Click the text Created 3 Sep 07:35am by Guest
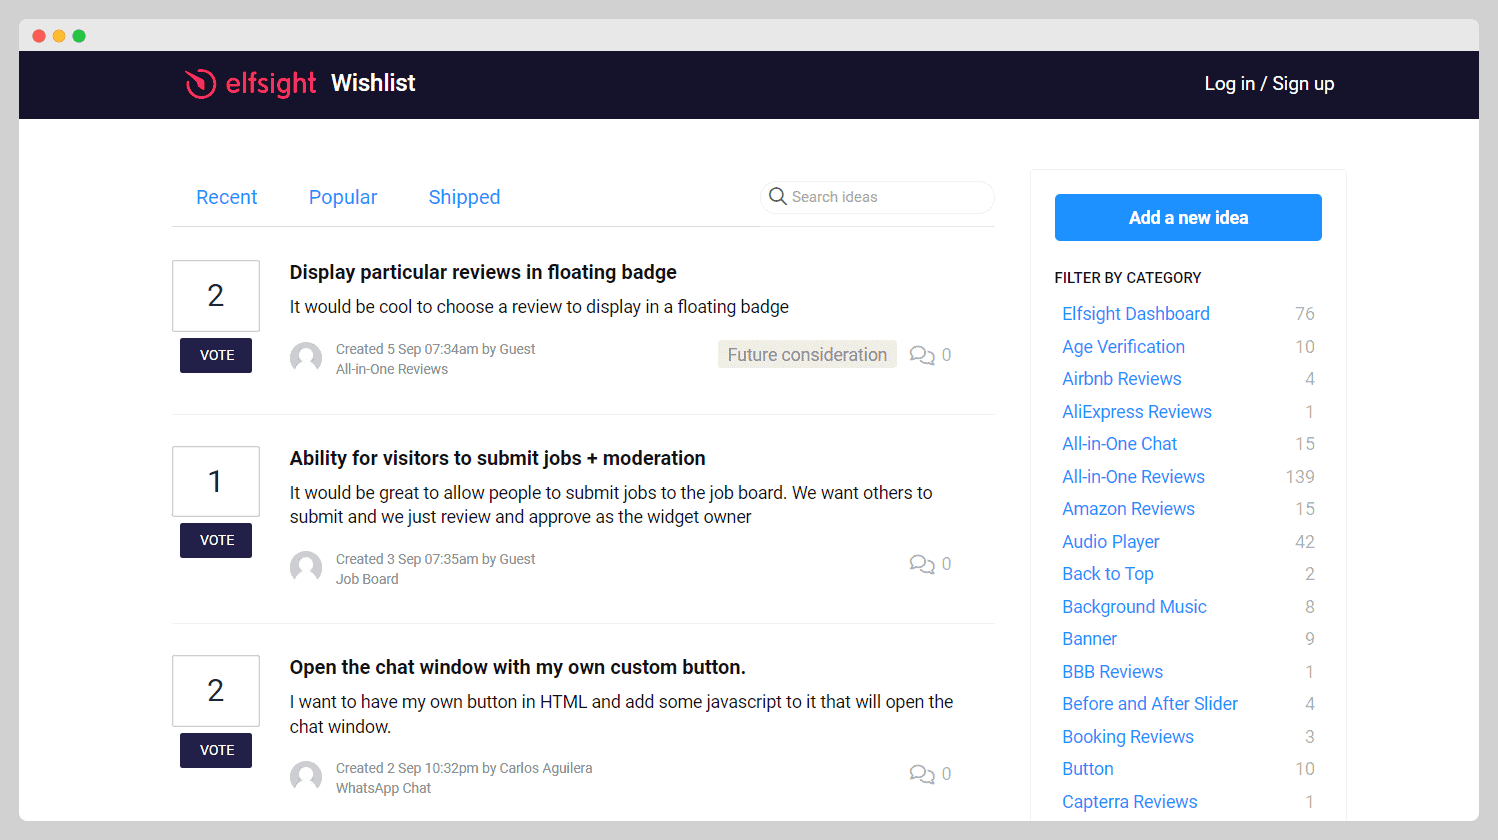The width and height of the screenshot is (1498, 840). [435, 559]
